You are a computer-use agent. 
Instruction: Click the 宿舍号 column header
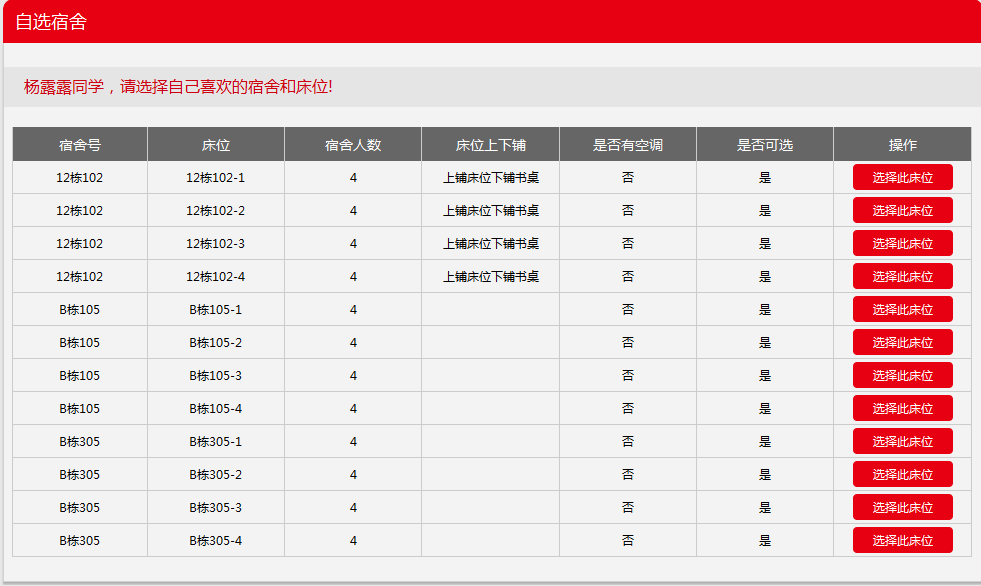pos(80,145)
